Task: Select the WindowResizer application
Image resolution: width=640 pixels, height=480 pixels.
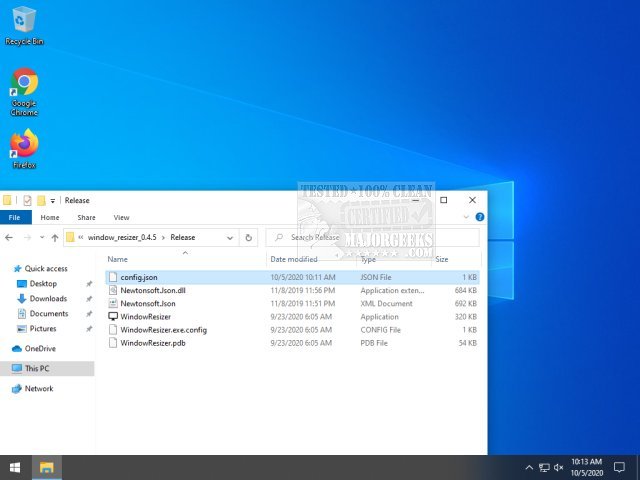Action: click(292, 316)
